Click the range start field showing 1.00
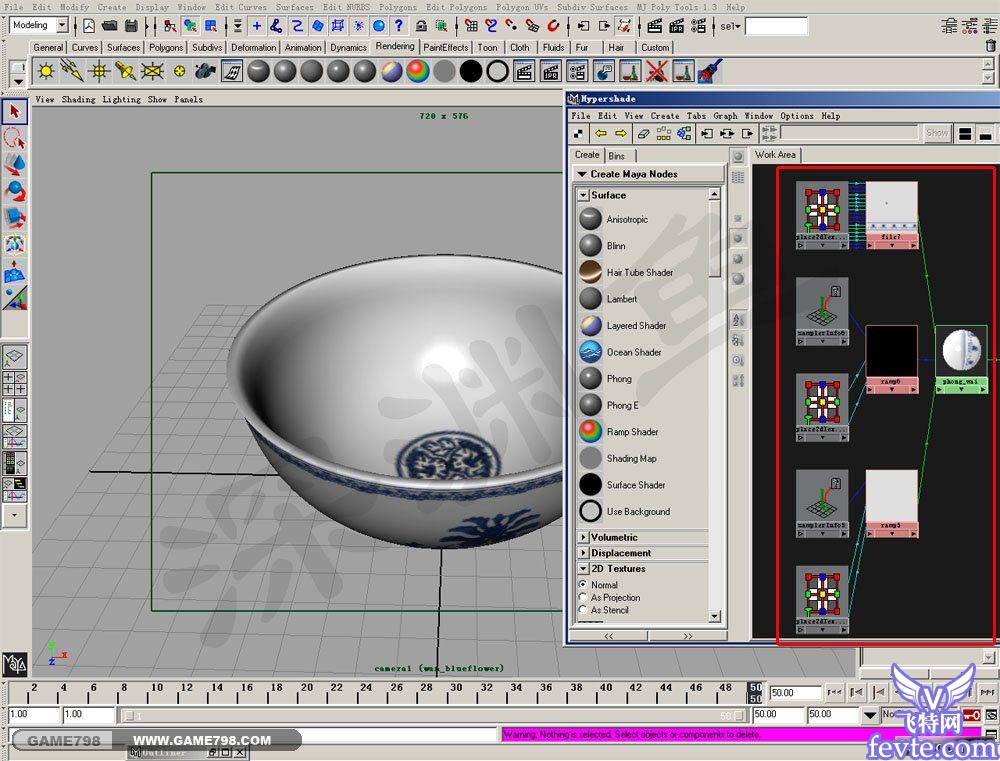Screen dimensions: 1000x761 point(34,715)
